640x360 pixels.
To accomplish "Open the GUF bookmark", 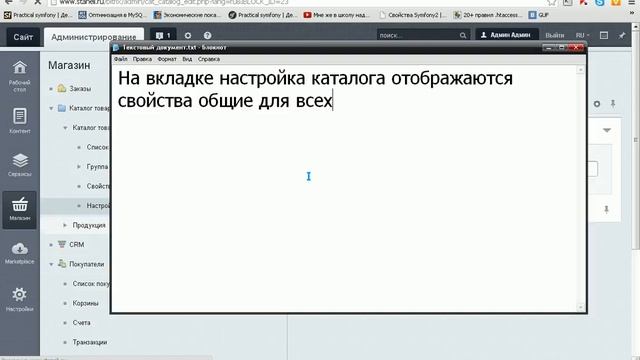I will [538, 15].
